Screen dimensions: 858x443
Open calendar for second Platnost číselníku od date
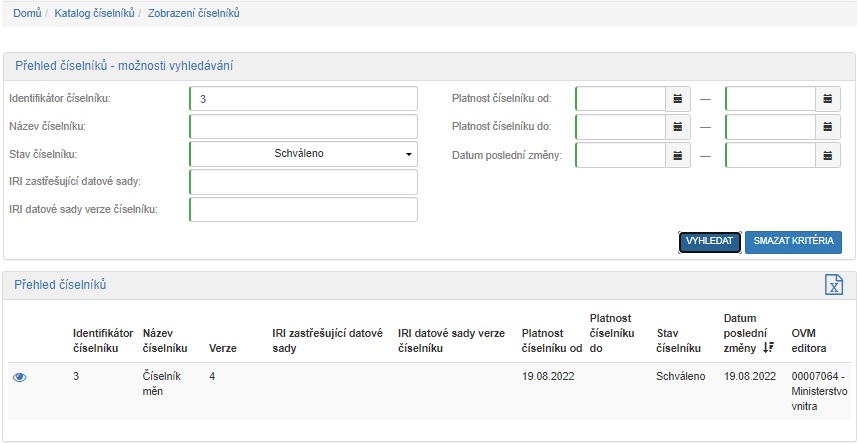pos(828,99)
